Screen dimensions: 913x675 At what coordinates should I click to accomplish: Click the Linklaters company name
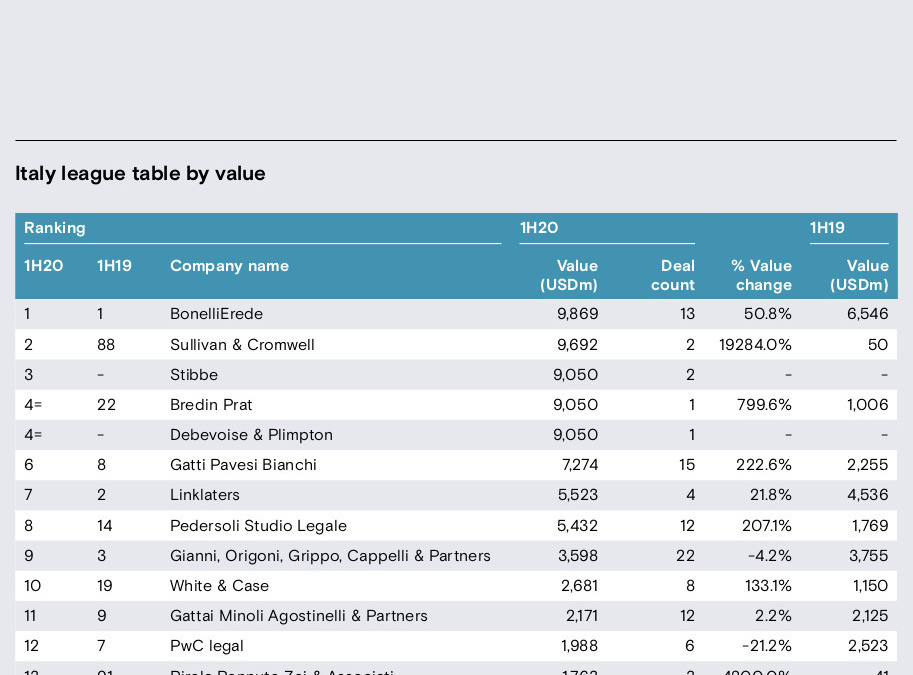coord(205,495)
